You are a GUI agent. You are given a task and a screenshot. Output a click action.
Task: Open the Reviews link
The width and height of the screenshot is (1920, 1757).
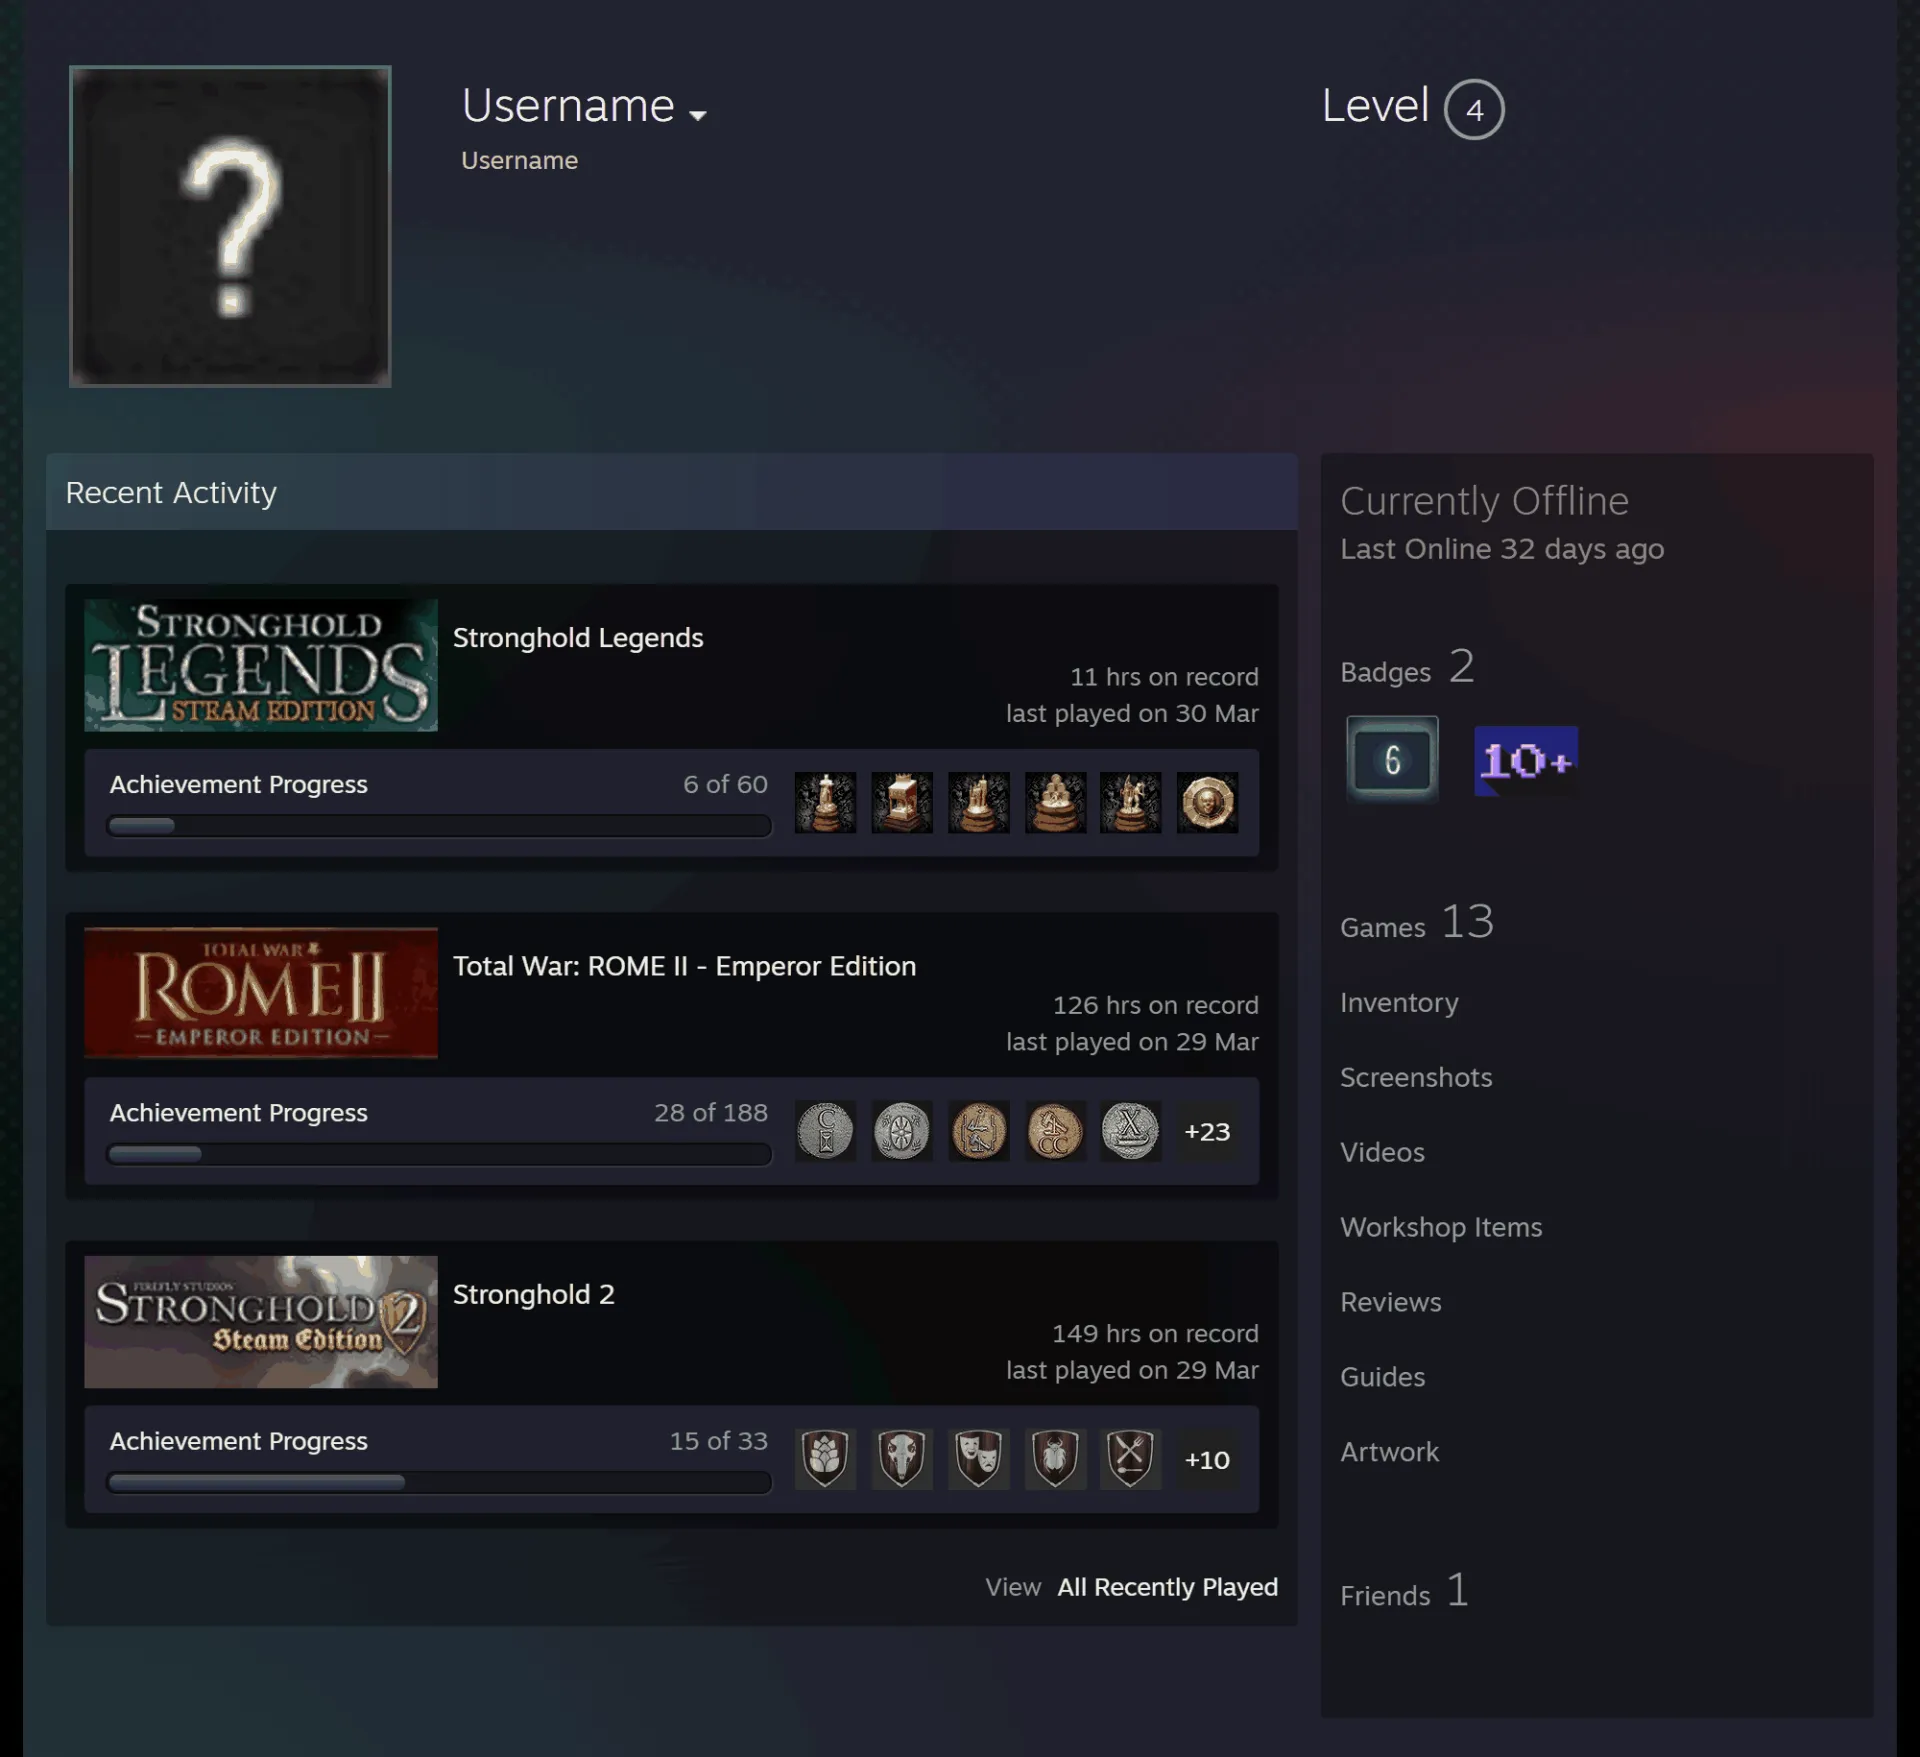[x=1391, y=1302]
